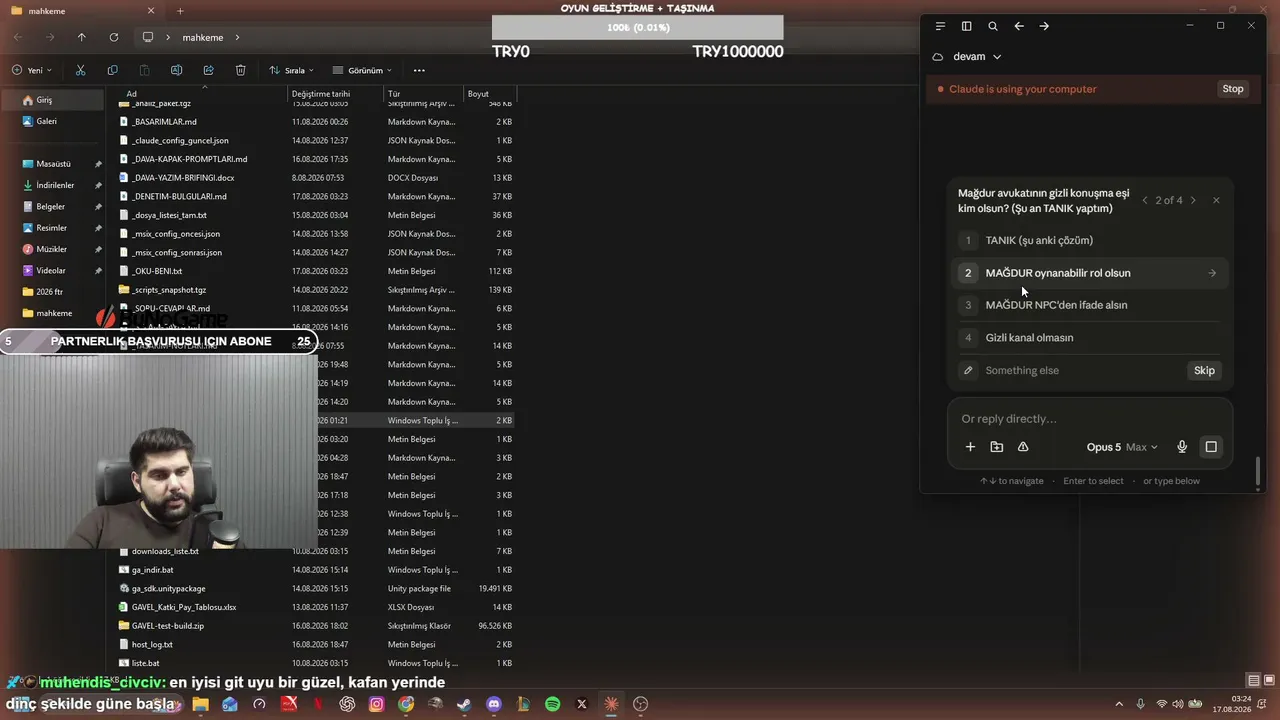Sort files by Tür column
Screen dimensions: 1280x720
pos(424,94)
